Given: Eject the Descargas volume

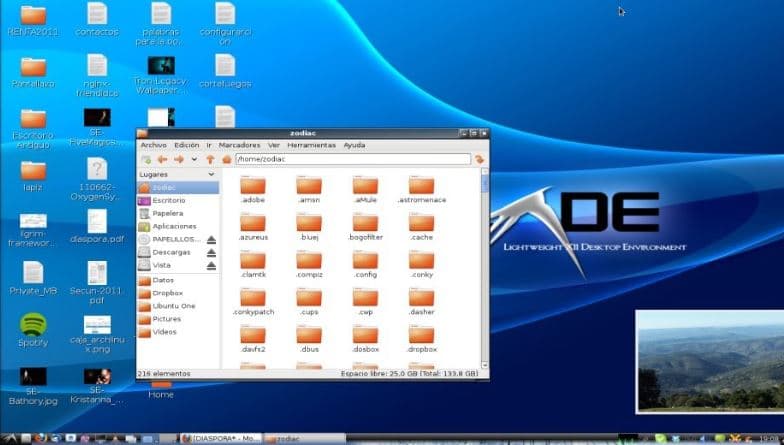Looking at the screenshot, I should (212, 252).
